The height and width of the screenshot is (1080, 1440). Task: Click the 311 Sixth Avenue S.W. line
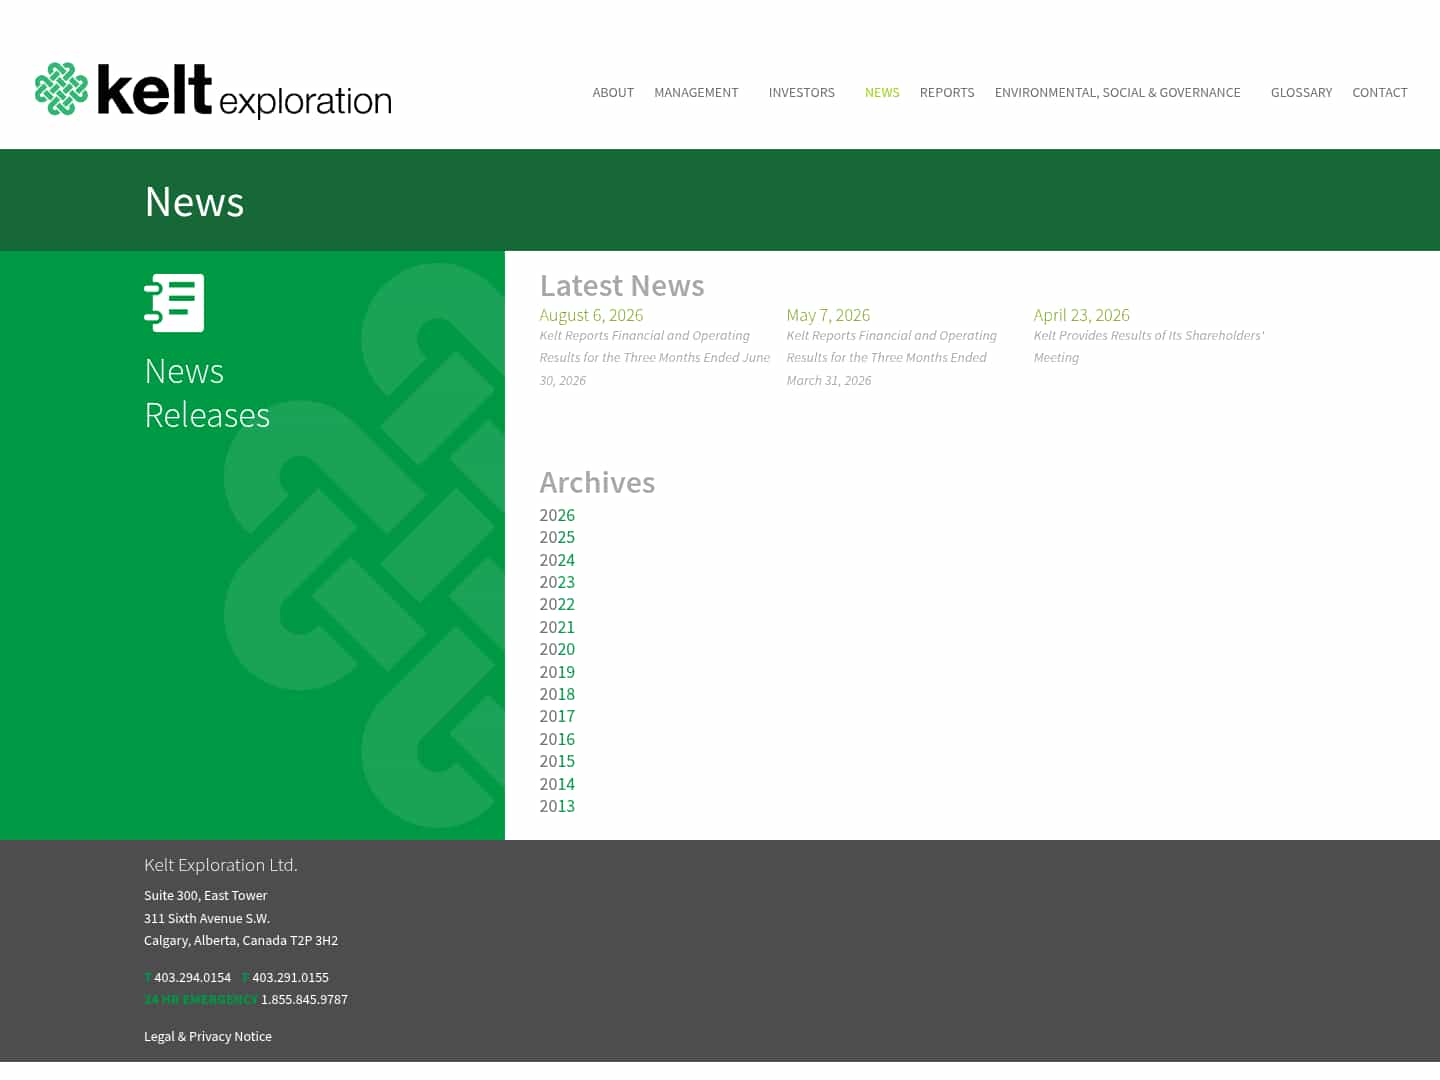tap(207, 918)
